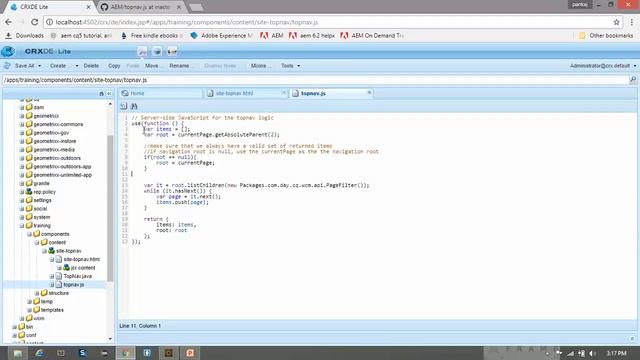
Task: Click the CRXDE node path field
Action: click(315, 80)
